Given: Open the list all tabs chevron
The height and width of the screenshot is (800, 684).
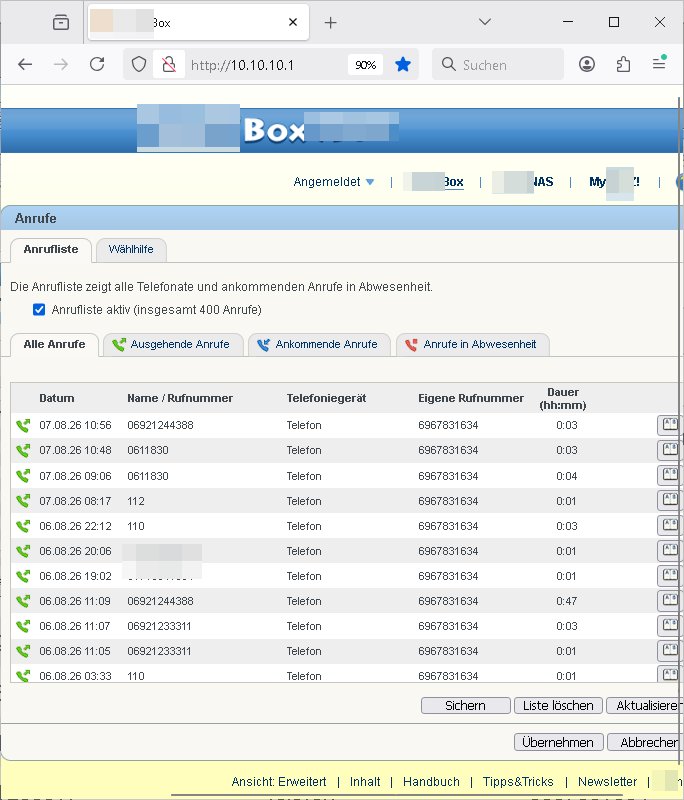Looking at the screenshot, I should pyautogui.click(x=485, y=22).
